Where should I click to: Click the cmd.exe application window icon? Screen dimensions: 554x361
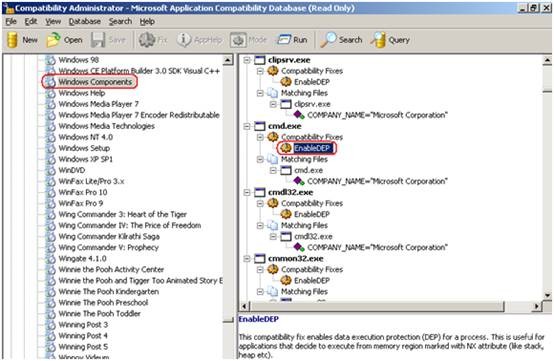pos(260,126)
